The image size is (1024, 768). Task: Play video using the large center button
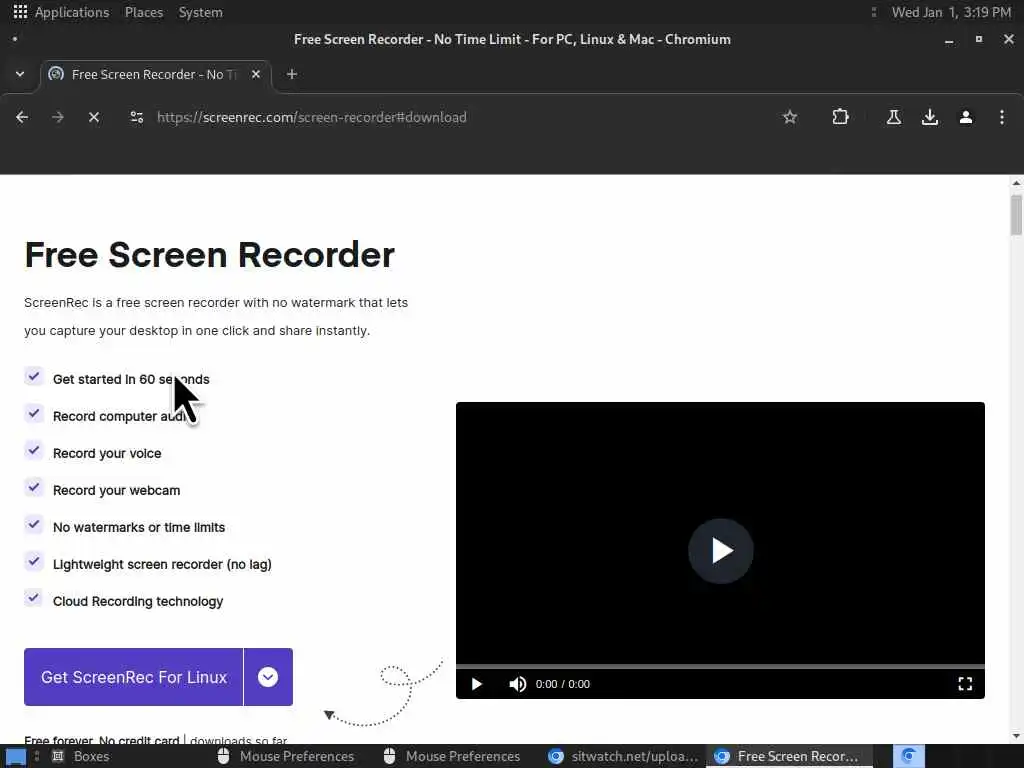coord(720,551)
